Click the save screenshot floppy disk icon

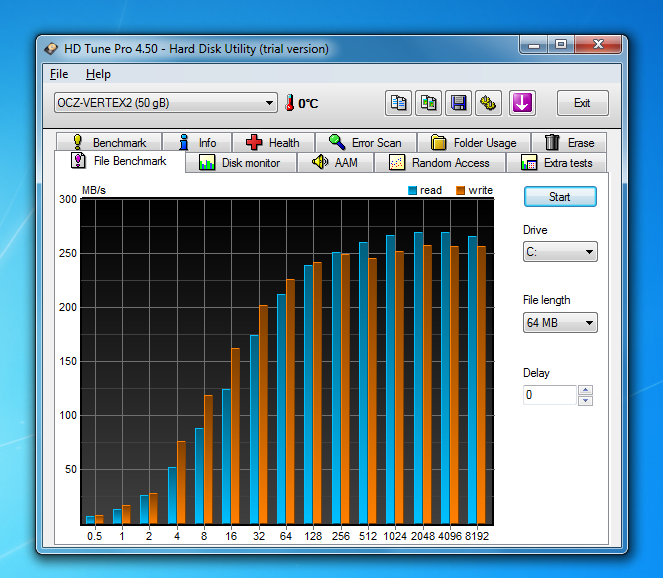pos(459,103)
